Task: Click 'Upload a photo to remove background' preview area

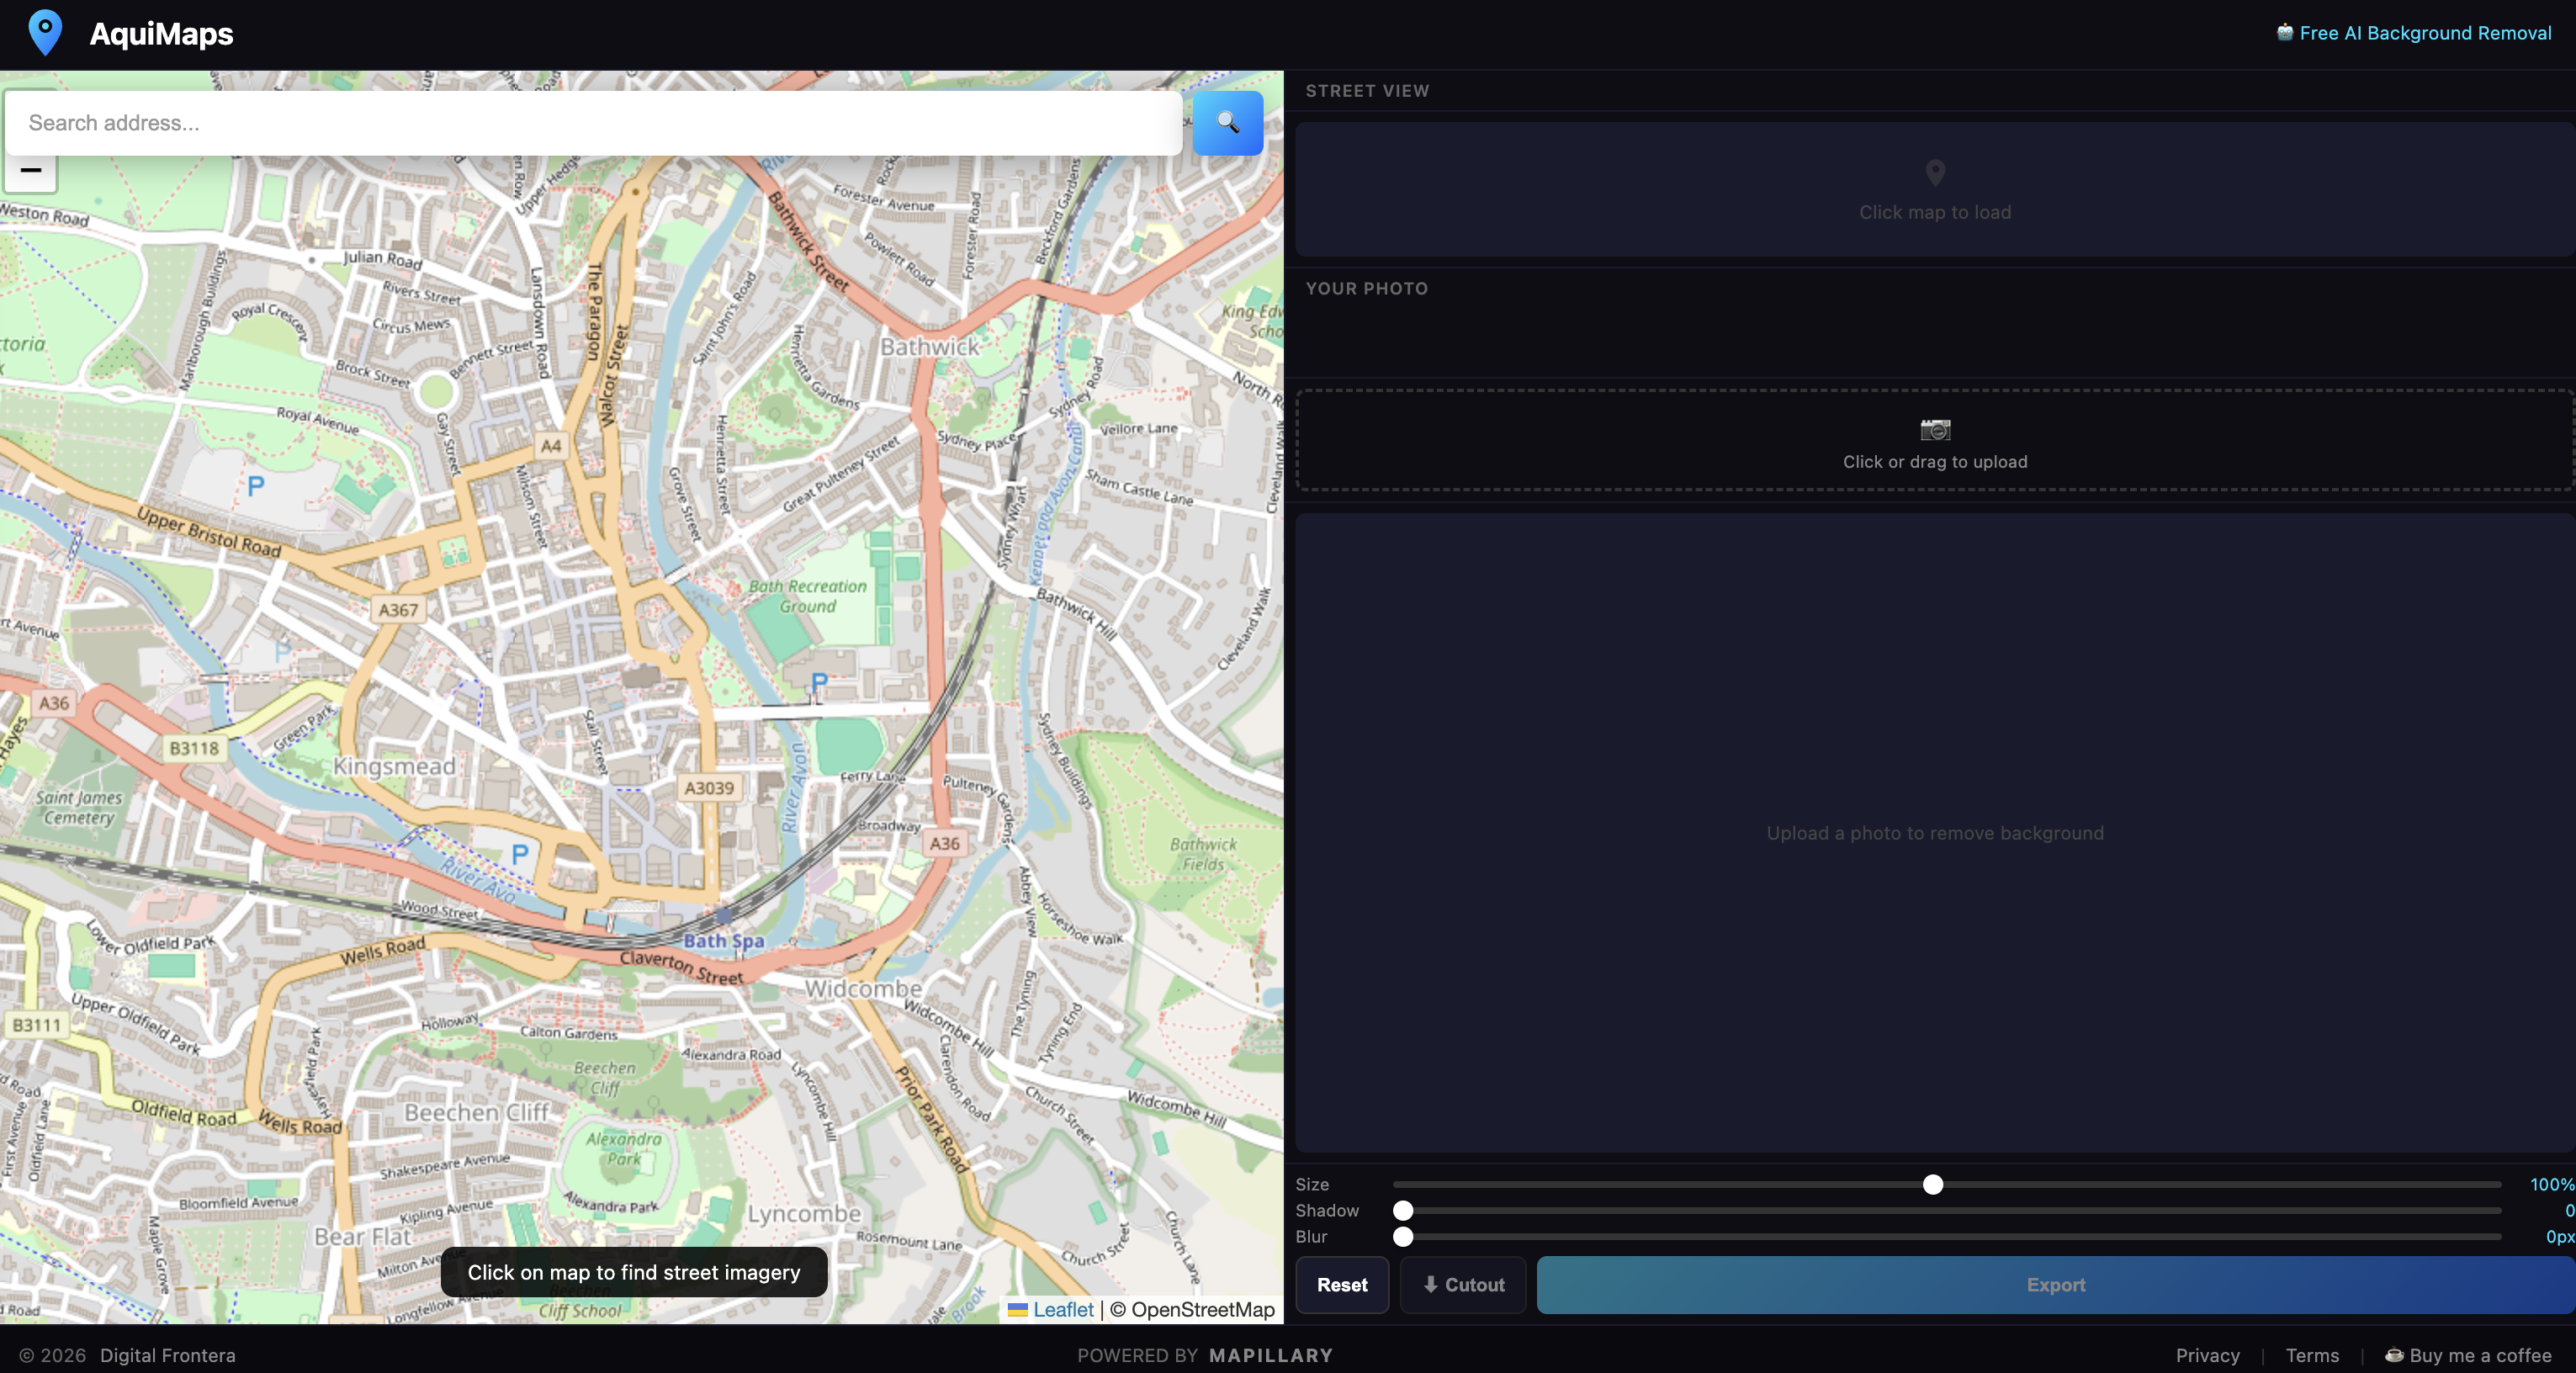Action: coord(1935,833)
